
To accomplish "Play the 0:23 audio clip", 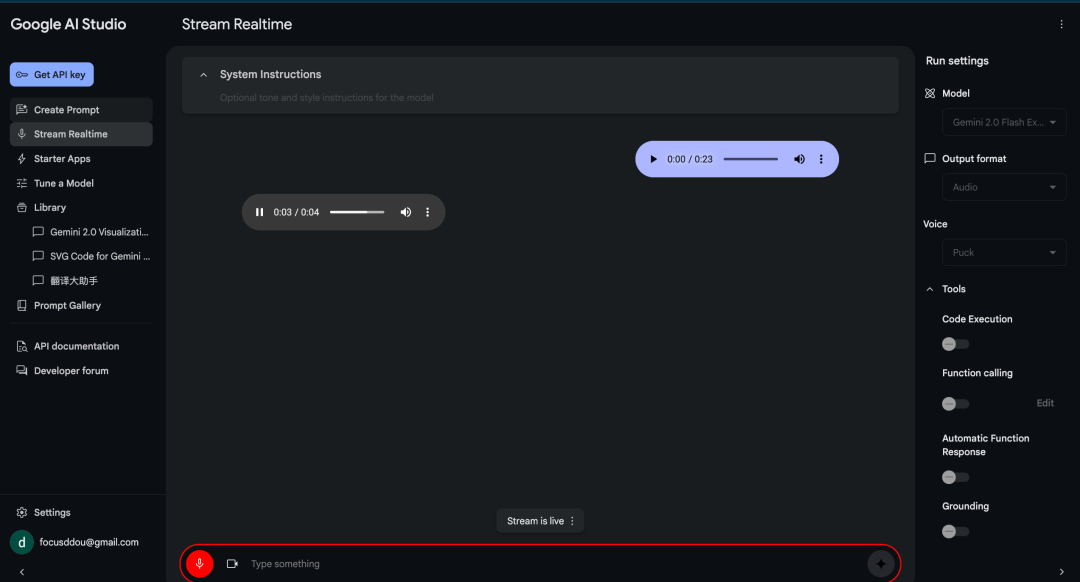I will [653, 159].
